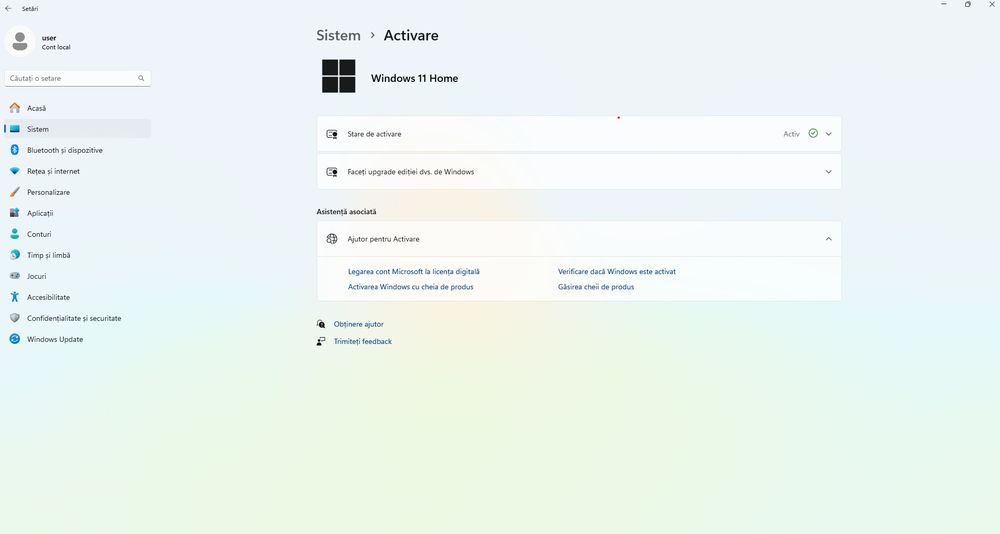This screenshot has width=1000, height=534.
Task: Click the user name label
Action: (x=49, y=38)
